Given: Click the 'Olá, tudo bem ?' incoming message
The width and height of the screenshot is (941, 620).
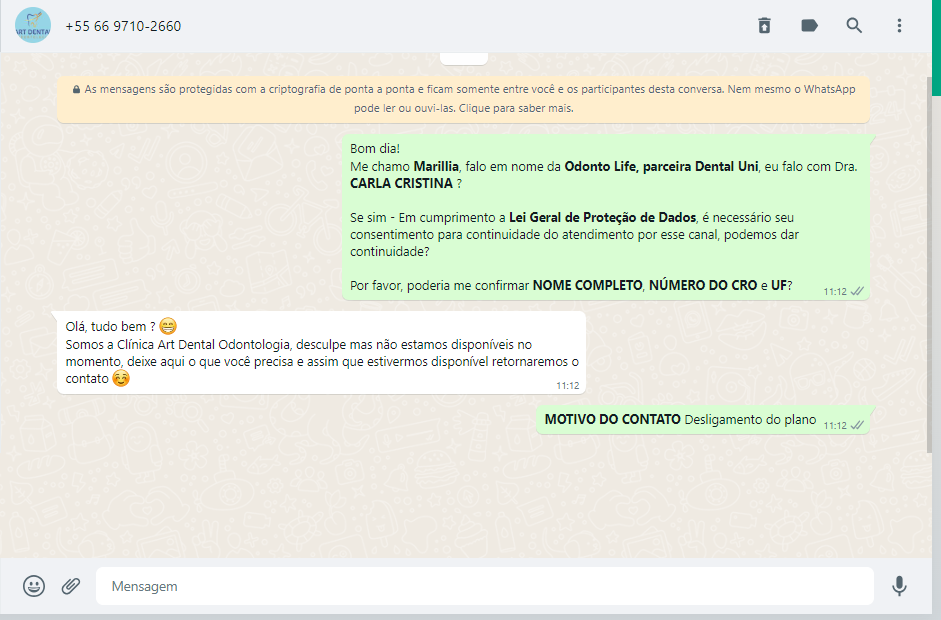Looking at the screenshot, I should click(x=321, y=352).
